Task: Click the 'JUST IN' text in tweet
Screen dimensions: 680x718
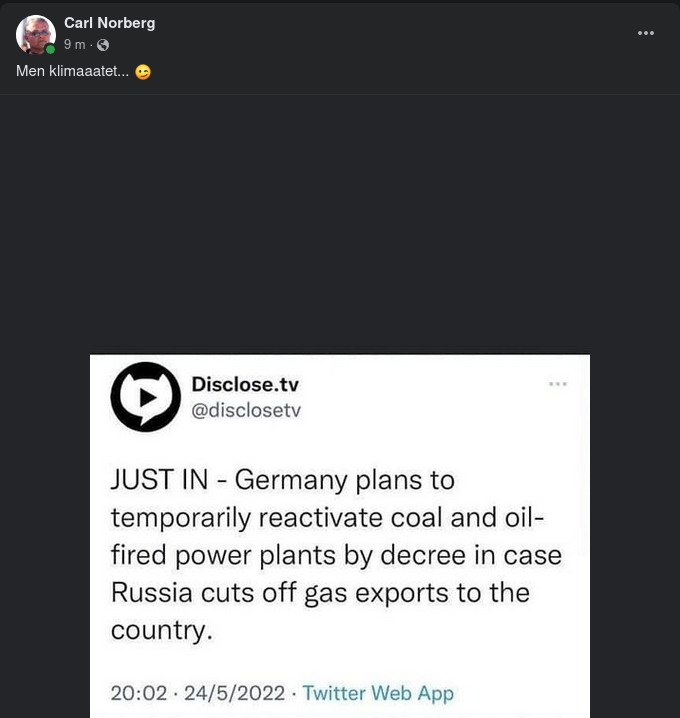Action: (x=159, y=480)
